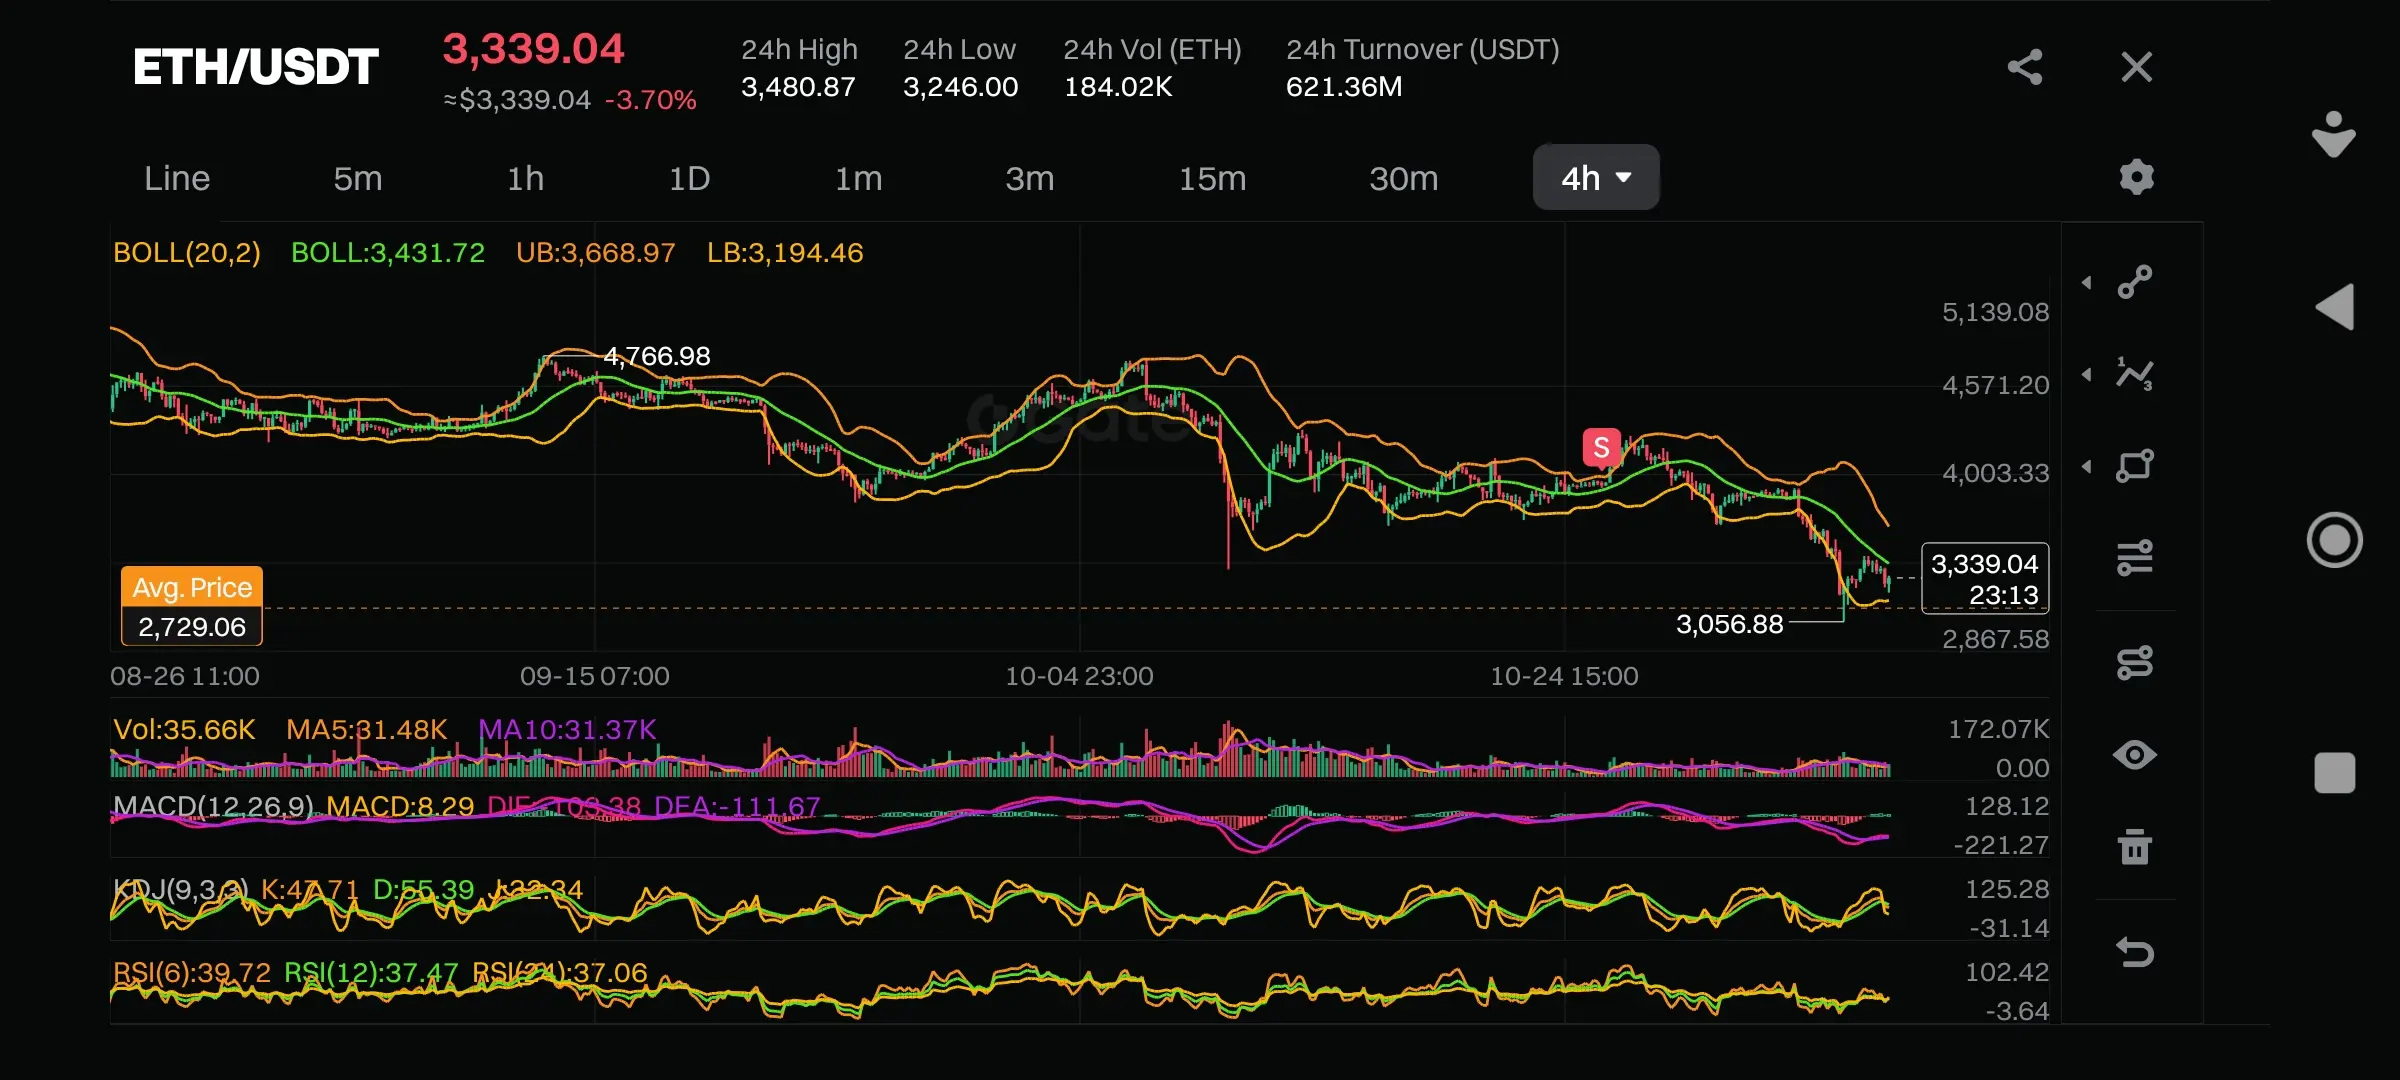The height and width of the screenshot is (1080, 2400).
Task: Expand the line tools submenu arrow
Action: click(2087, 283)
